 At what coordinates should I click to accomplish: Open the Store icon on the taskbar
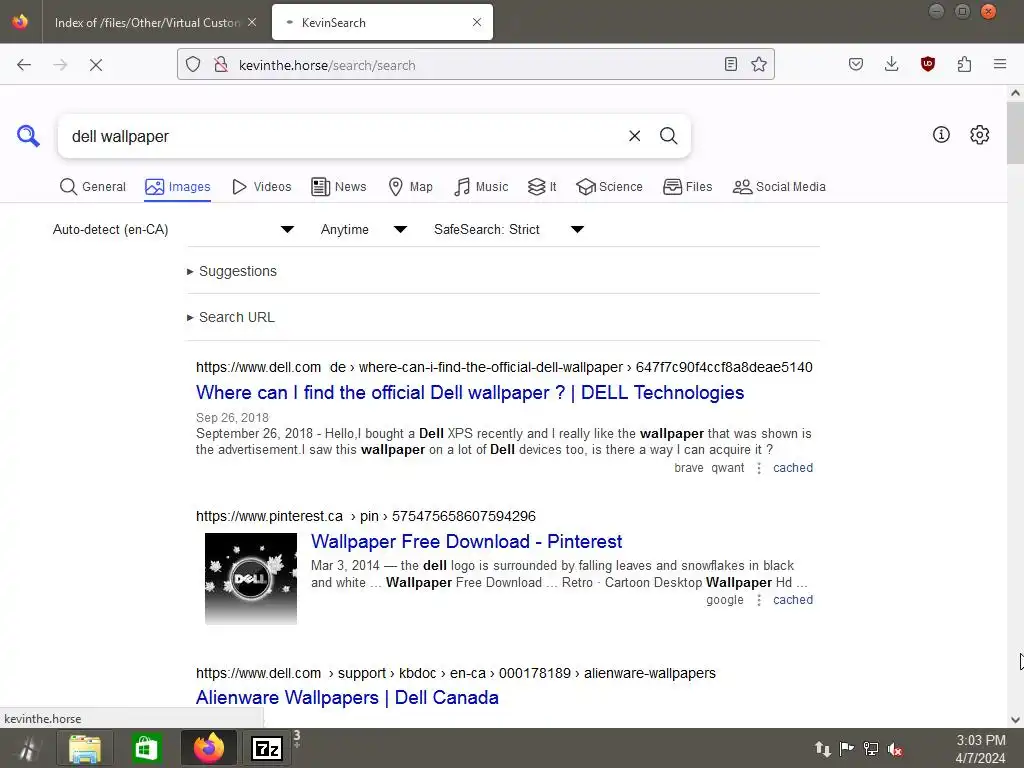coord(146,748)
